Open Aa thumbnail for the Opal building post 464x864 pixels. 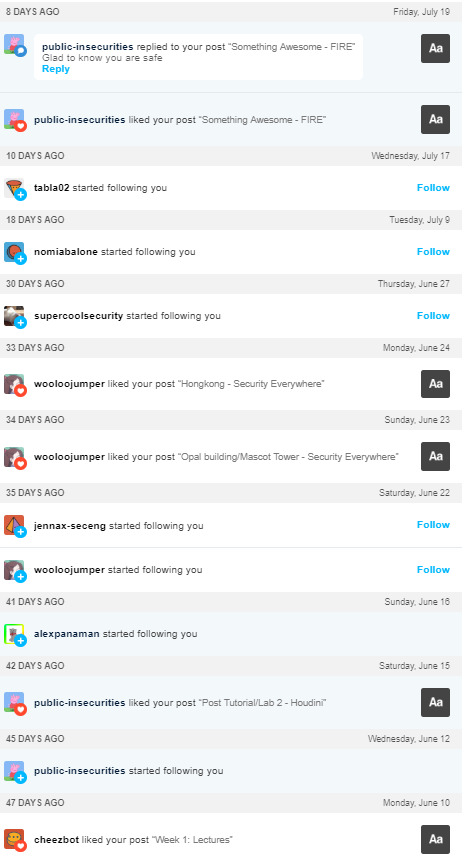435,456
